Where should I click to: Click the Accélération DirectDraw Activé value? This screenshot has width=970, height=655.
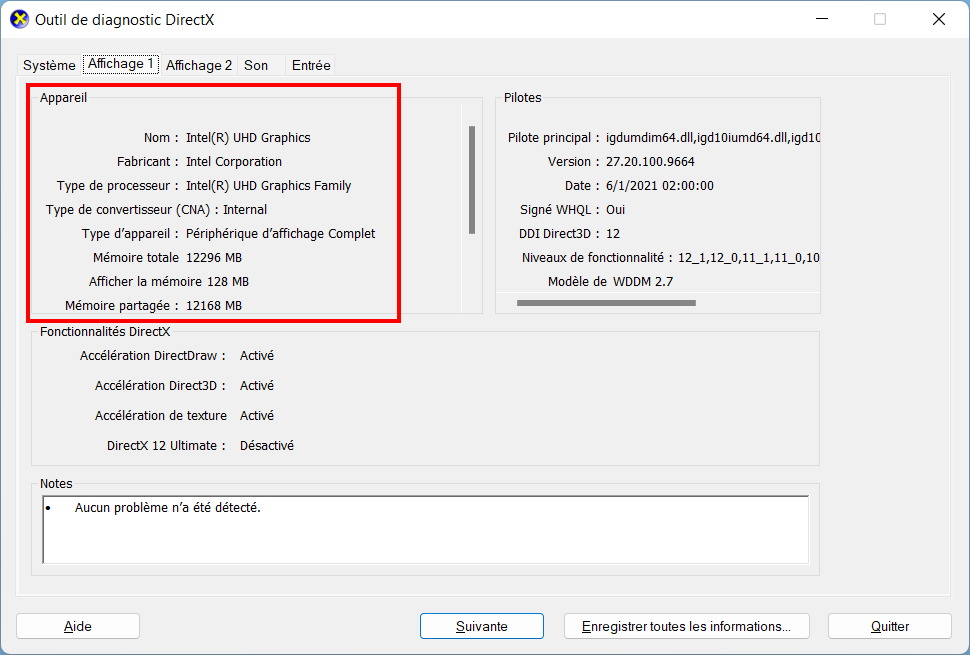257,356
